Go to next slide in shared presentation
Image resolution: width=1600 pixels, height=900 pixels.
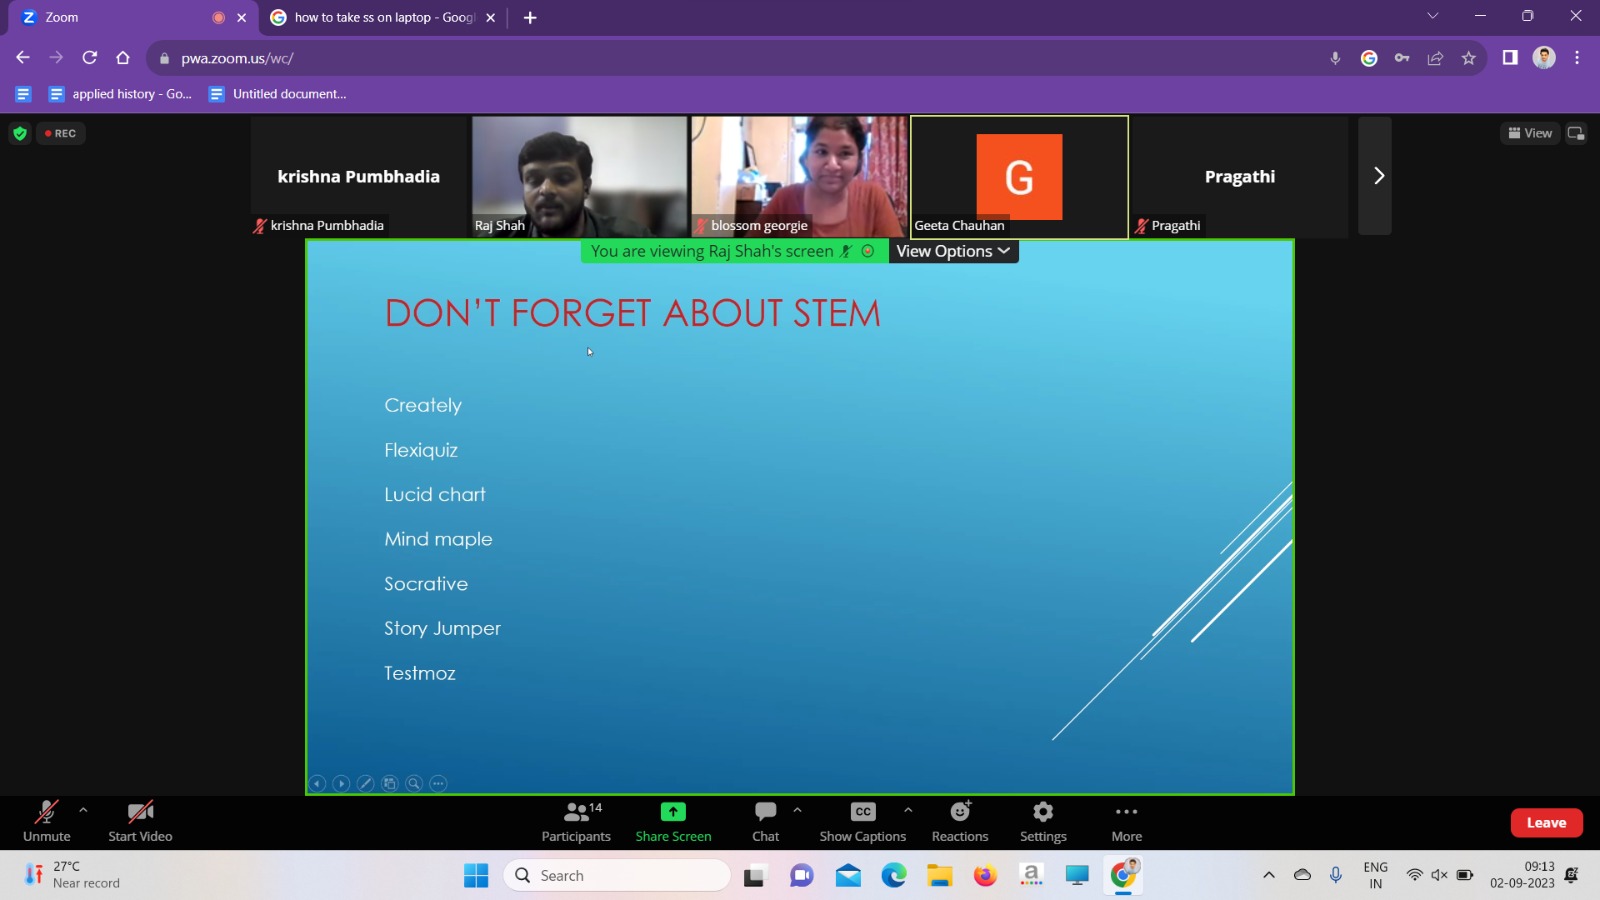pos(341,783)
